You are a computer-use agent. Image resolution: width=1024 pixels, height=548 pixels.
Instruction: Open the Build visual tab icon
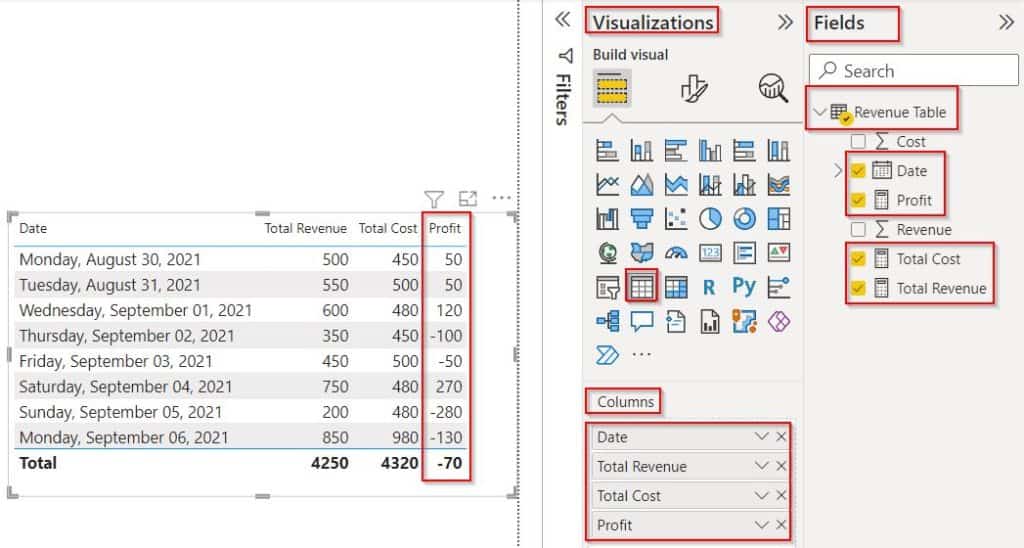pos(612,88)
